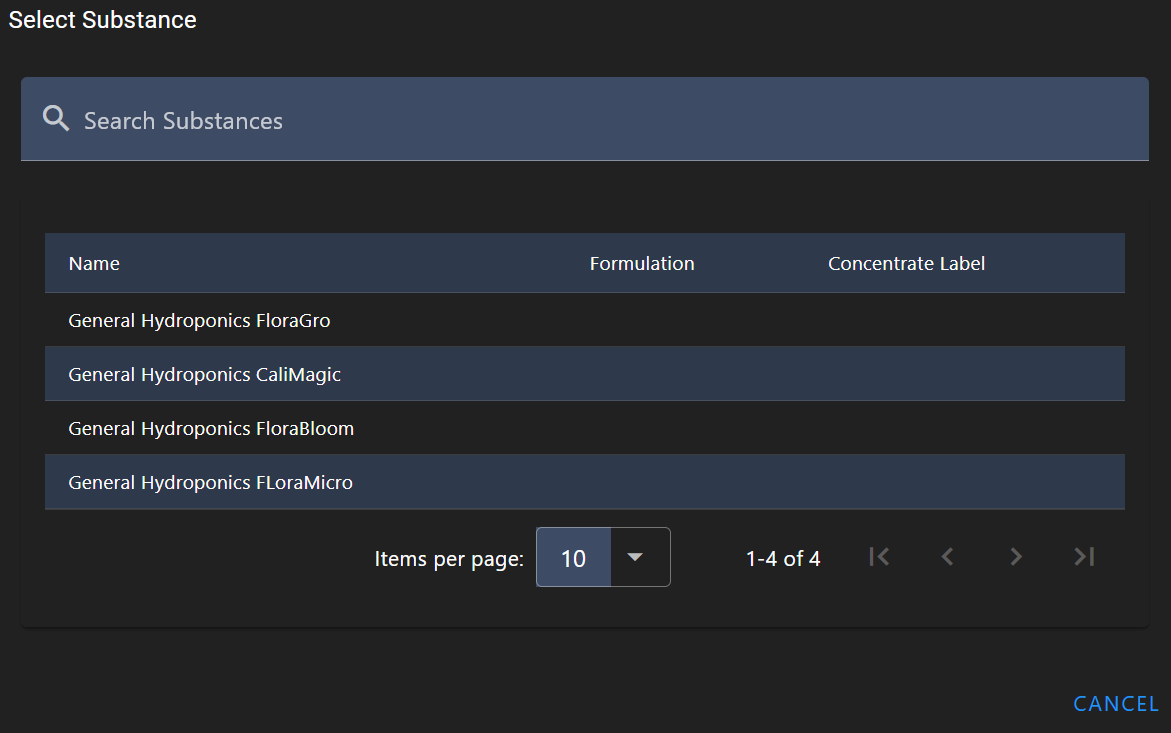Jump to last page of substances
This screenshot has height=733, width=1171.
click(1084, 557)
